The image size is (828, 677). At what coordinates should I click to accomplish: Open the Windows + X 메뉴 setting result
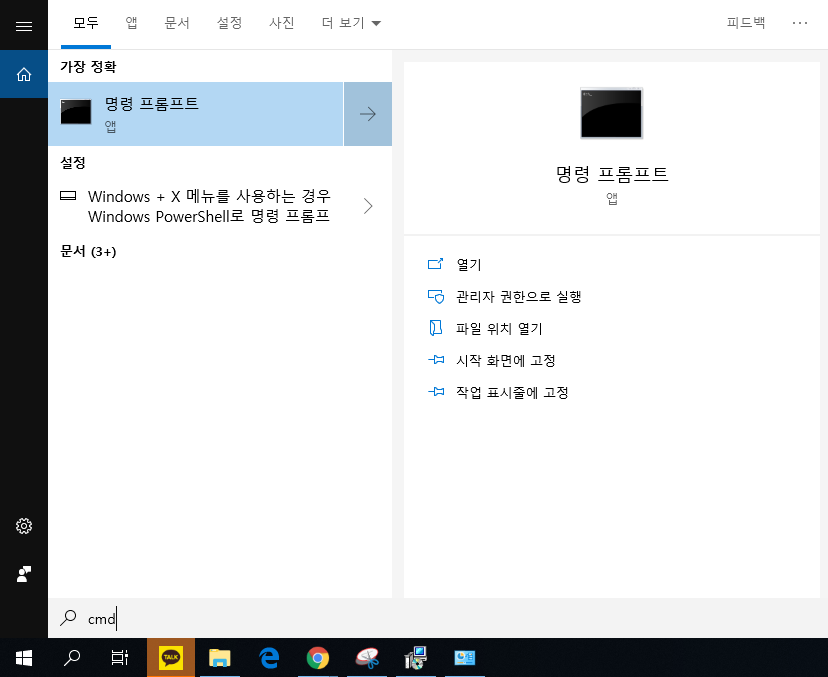click(209, 206)
